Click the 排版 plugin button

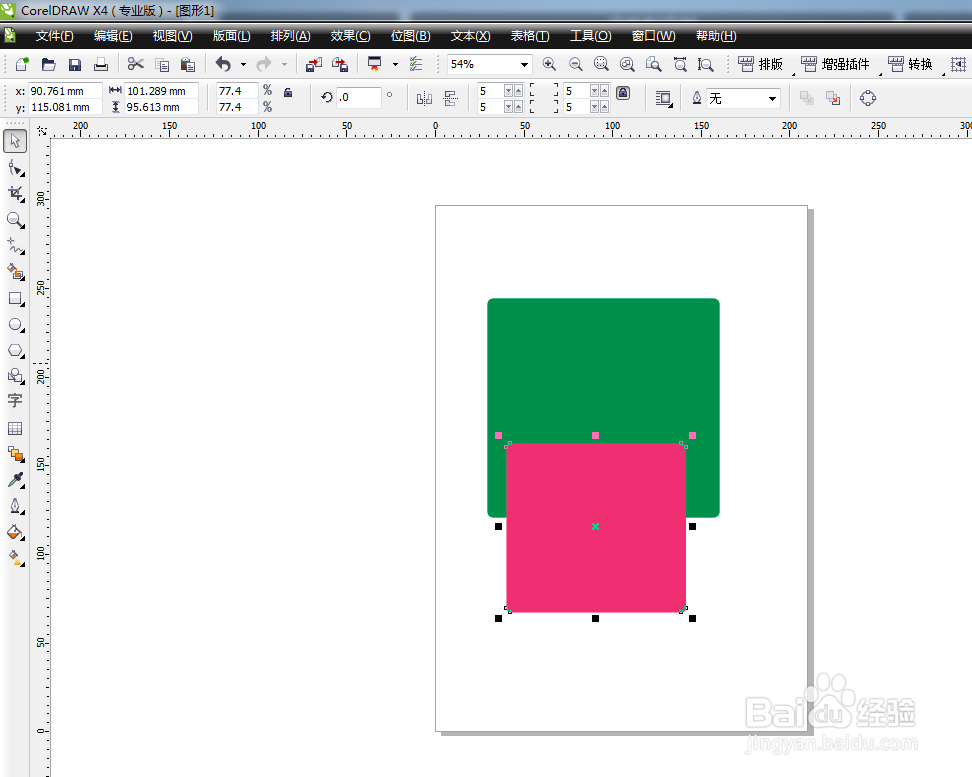point(761,64)
